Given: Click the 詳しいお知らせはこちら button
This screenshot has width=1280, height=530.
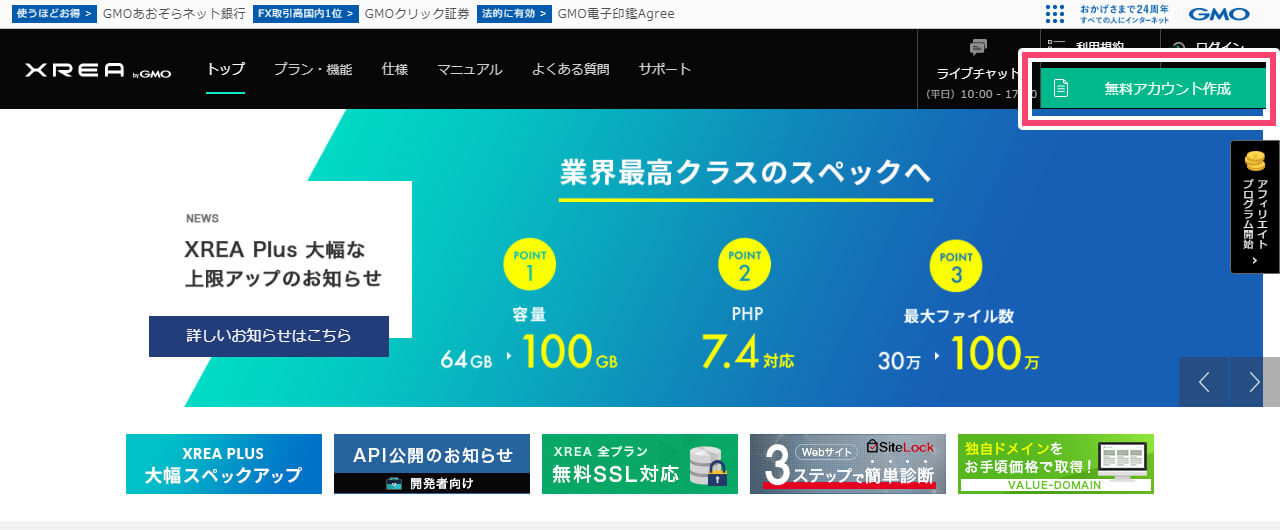Looking at the screenshot, I should [269, 336].
